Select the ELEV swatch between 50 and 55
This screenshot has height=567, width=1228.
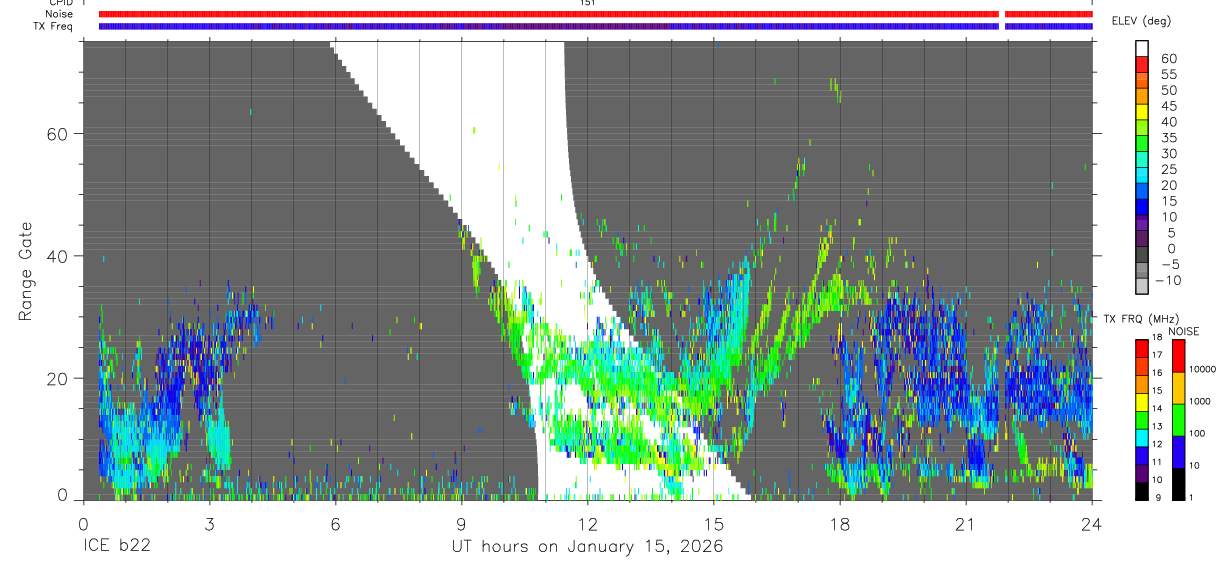pos(1142,82)
